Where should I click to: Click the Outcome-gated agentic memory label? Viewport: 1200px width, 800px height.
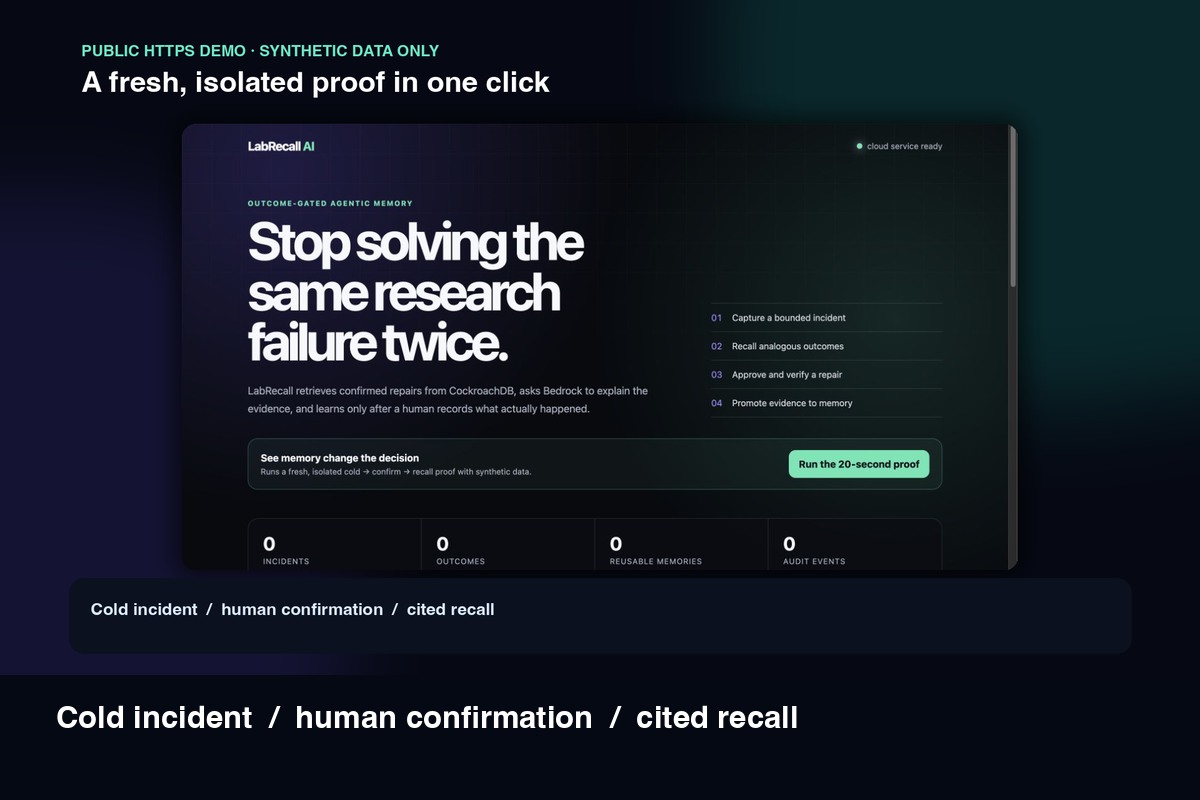(330, 203)
